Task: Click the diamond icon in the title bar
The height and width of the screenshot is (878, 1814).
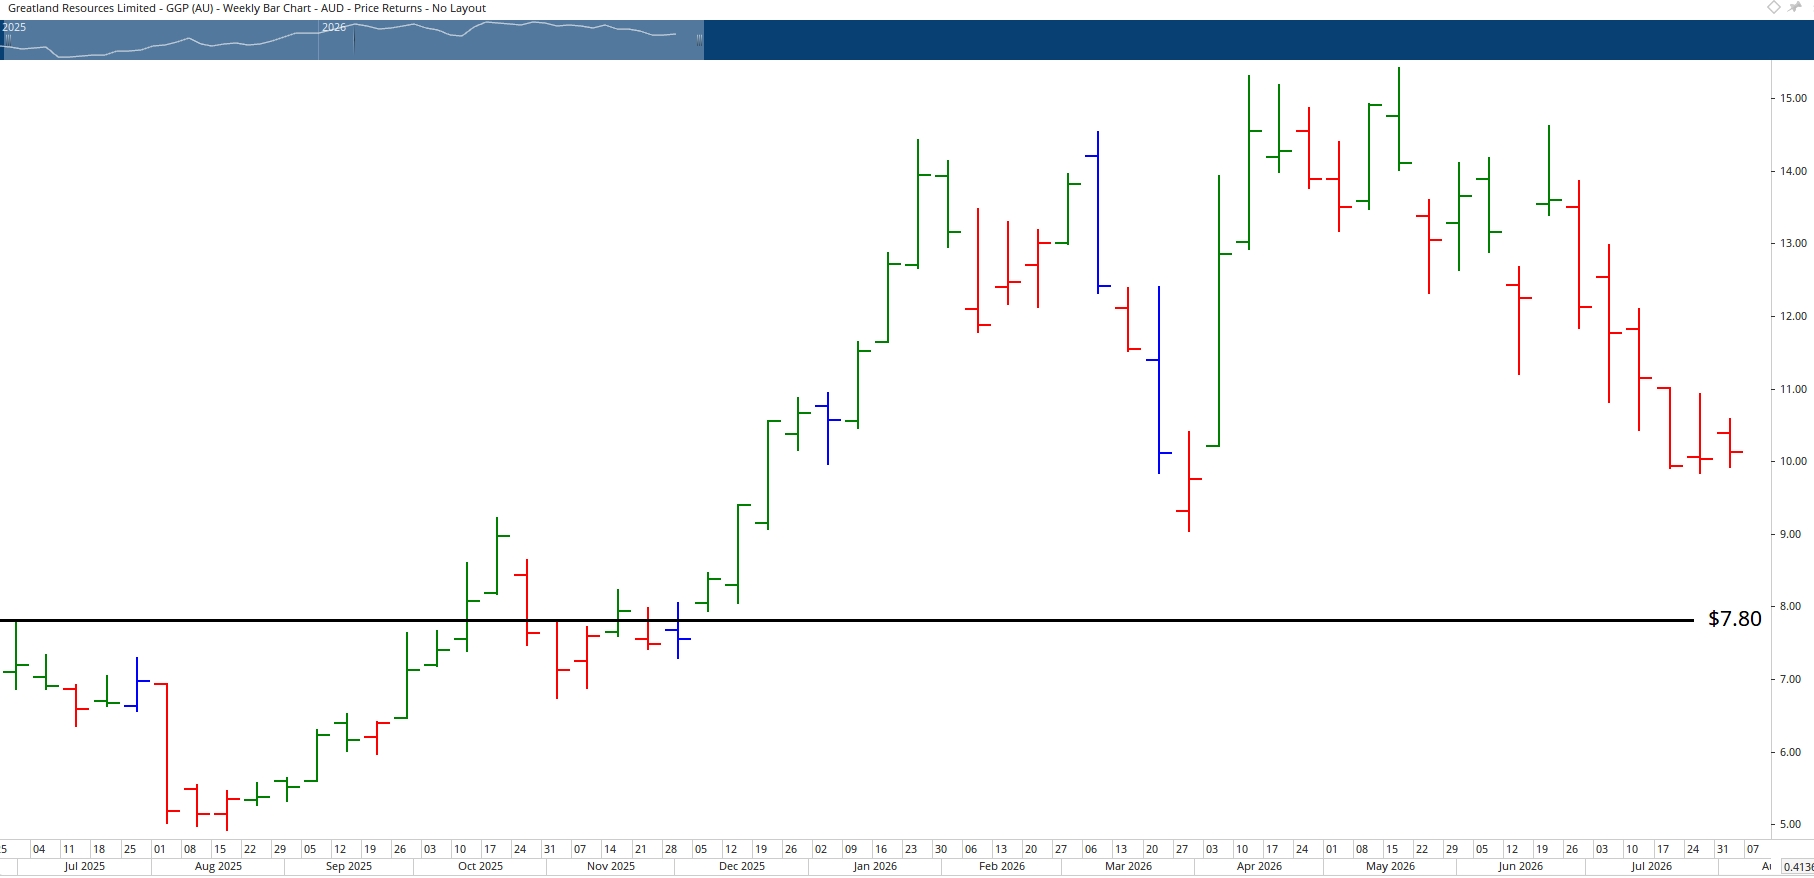Action: (1773, 7)
